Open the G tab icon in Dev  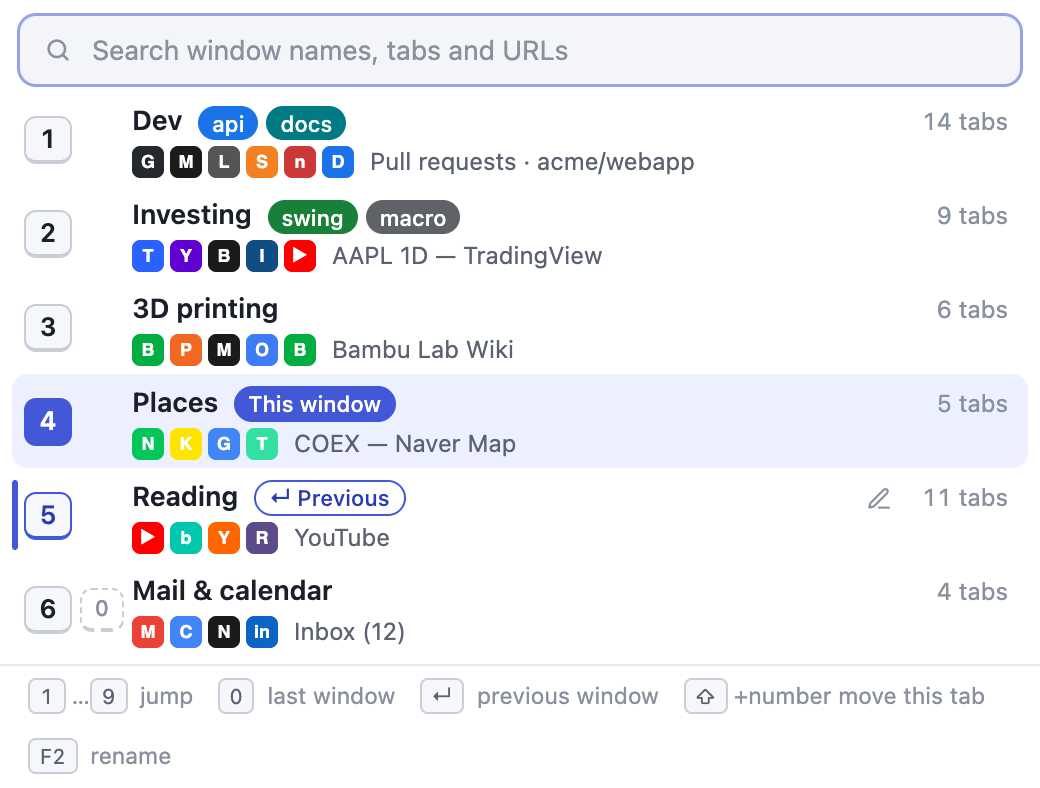(148, 162)
